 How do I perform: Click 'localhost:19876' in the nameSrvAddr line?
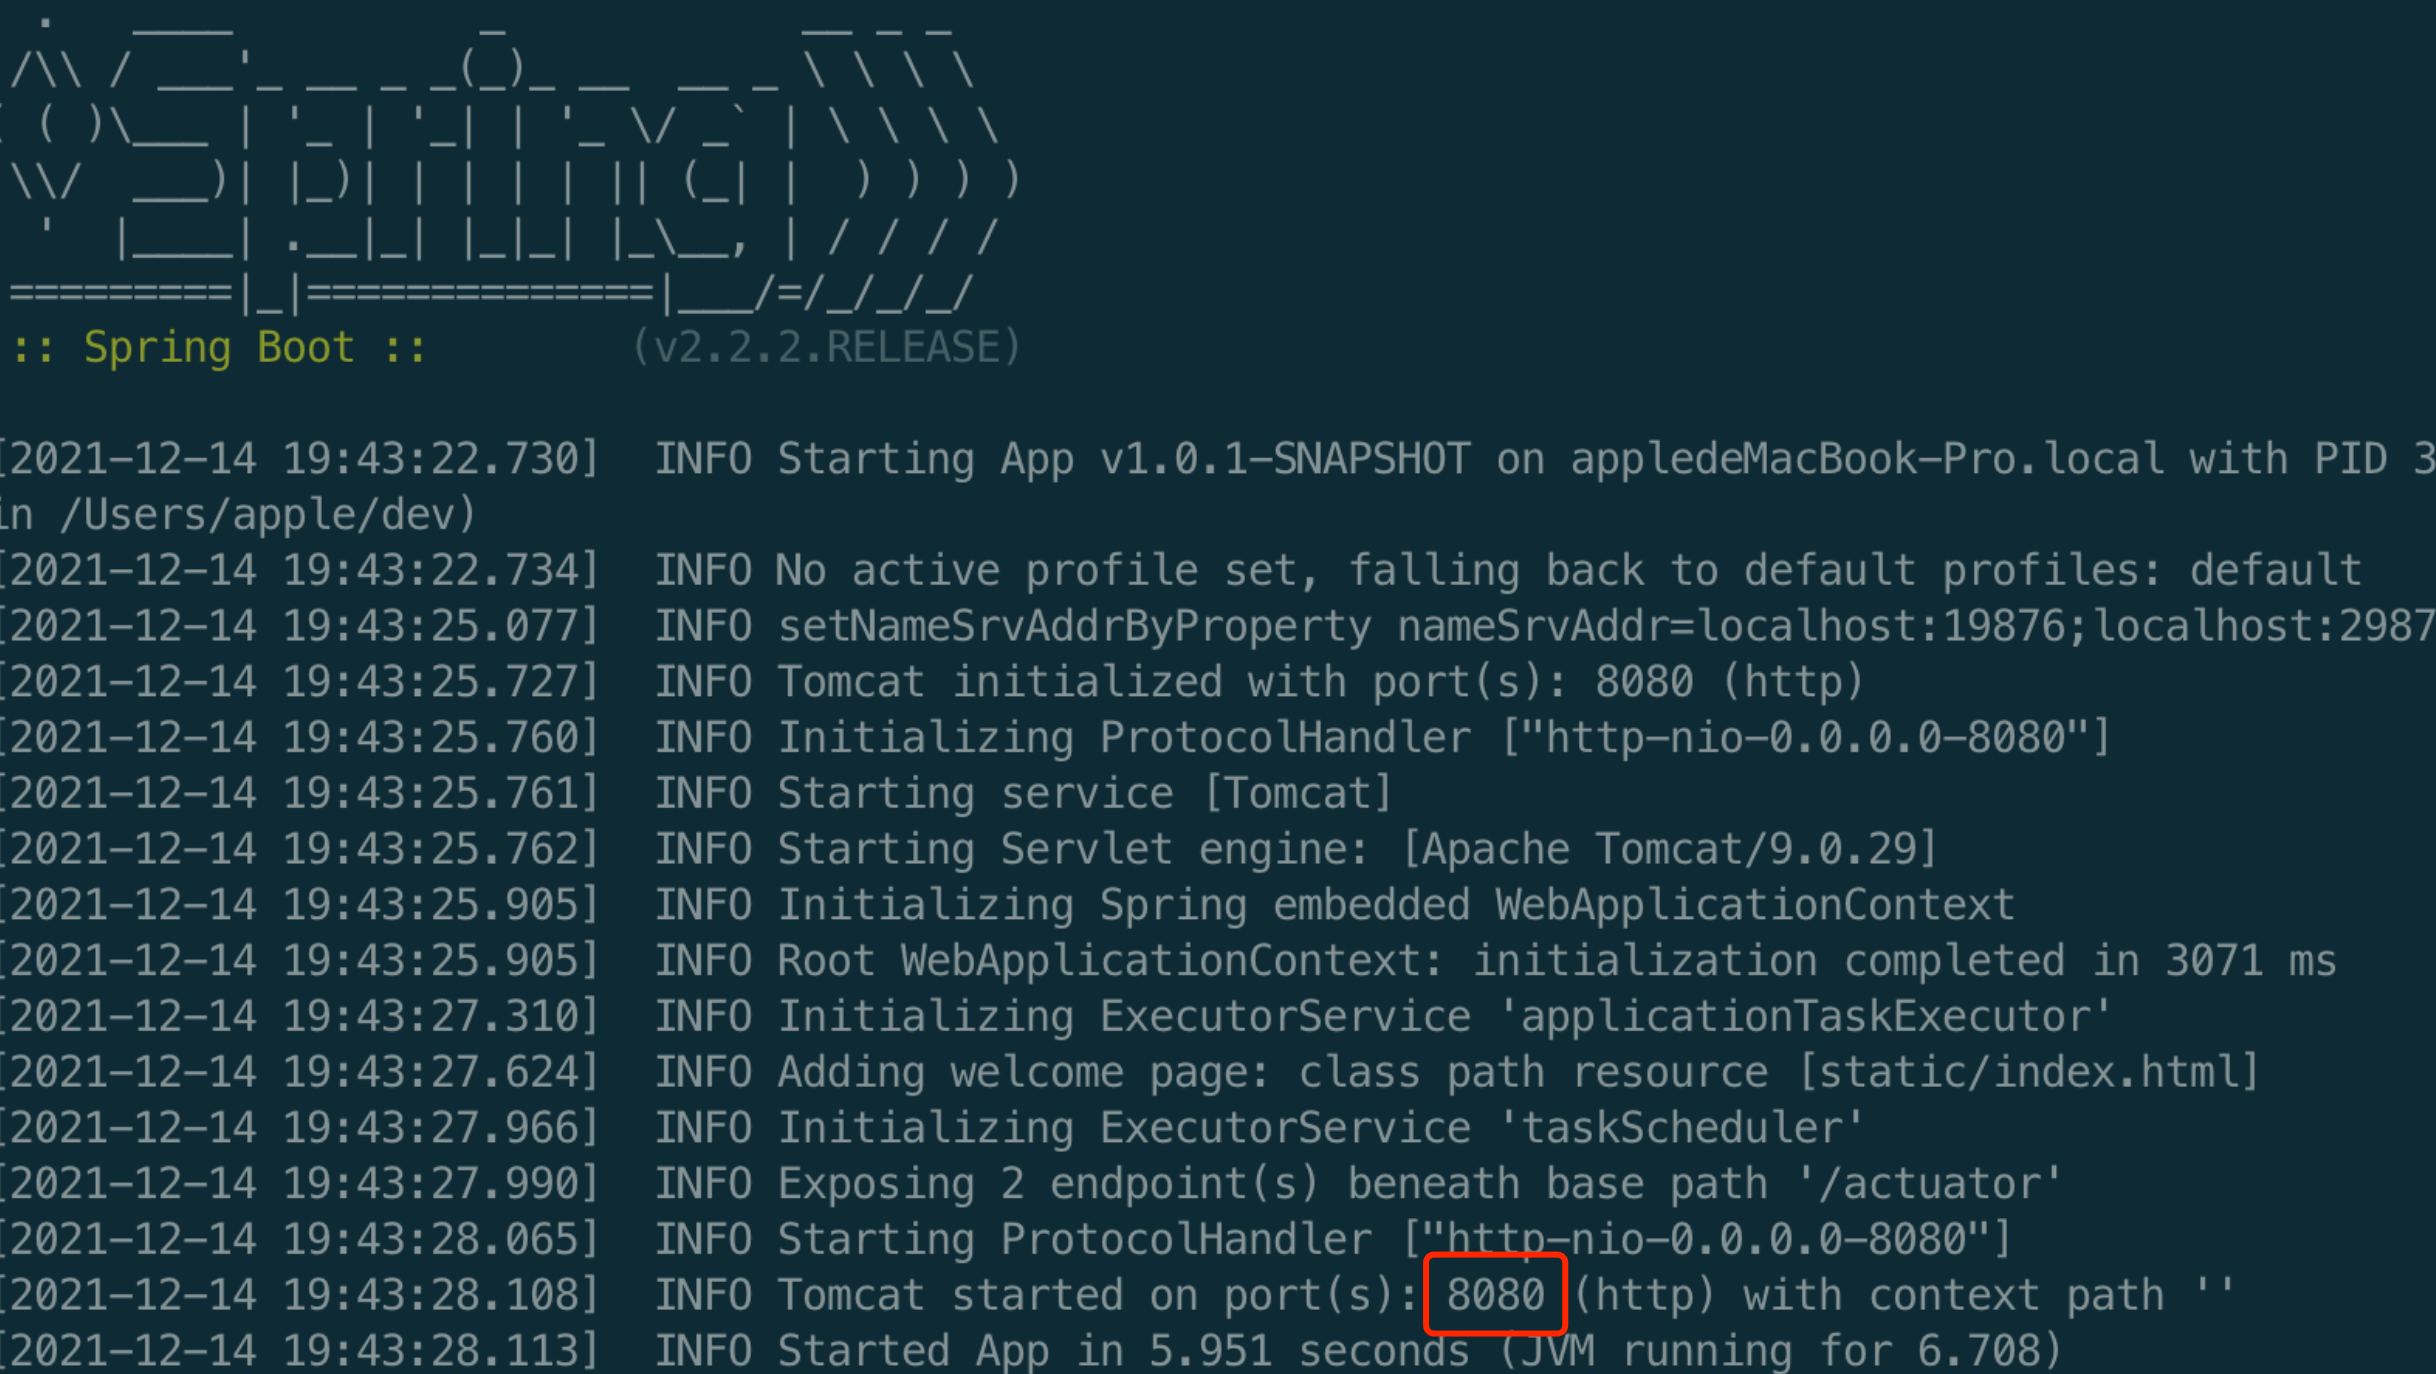click(x=1882, y=627)
